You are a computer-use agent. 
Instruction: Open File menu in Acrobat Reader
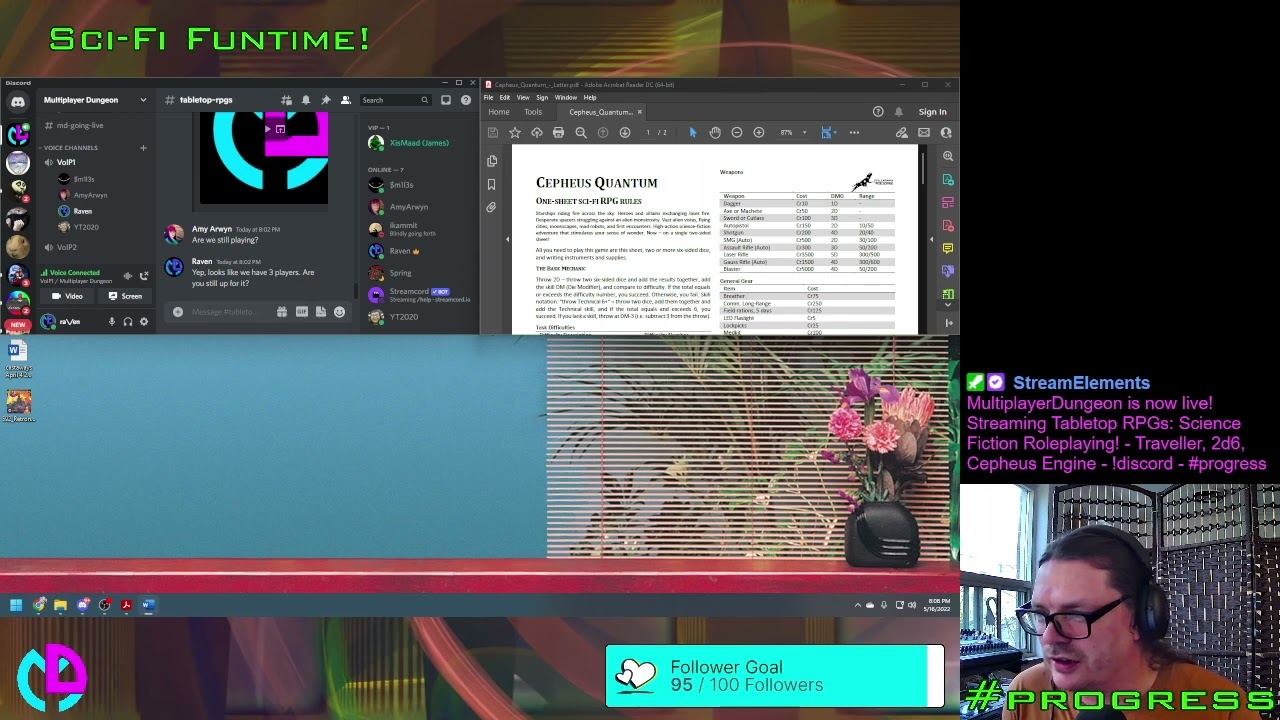coord(489,98)
